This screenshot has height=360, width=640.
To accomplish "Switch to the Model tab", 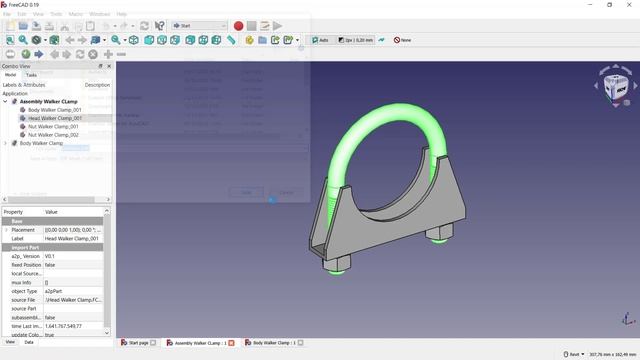I will pos(11,75).
